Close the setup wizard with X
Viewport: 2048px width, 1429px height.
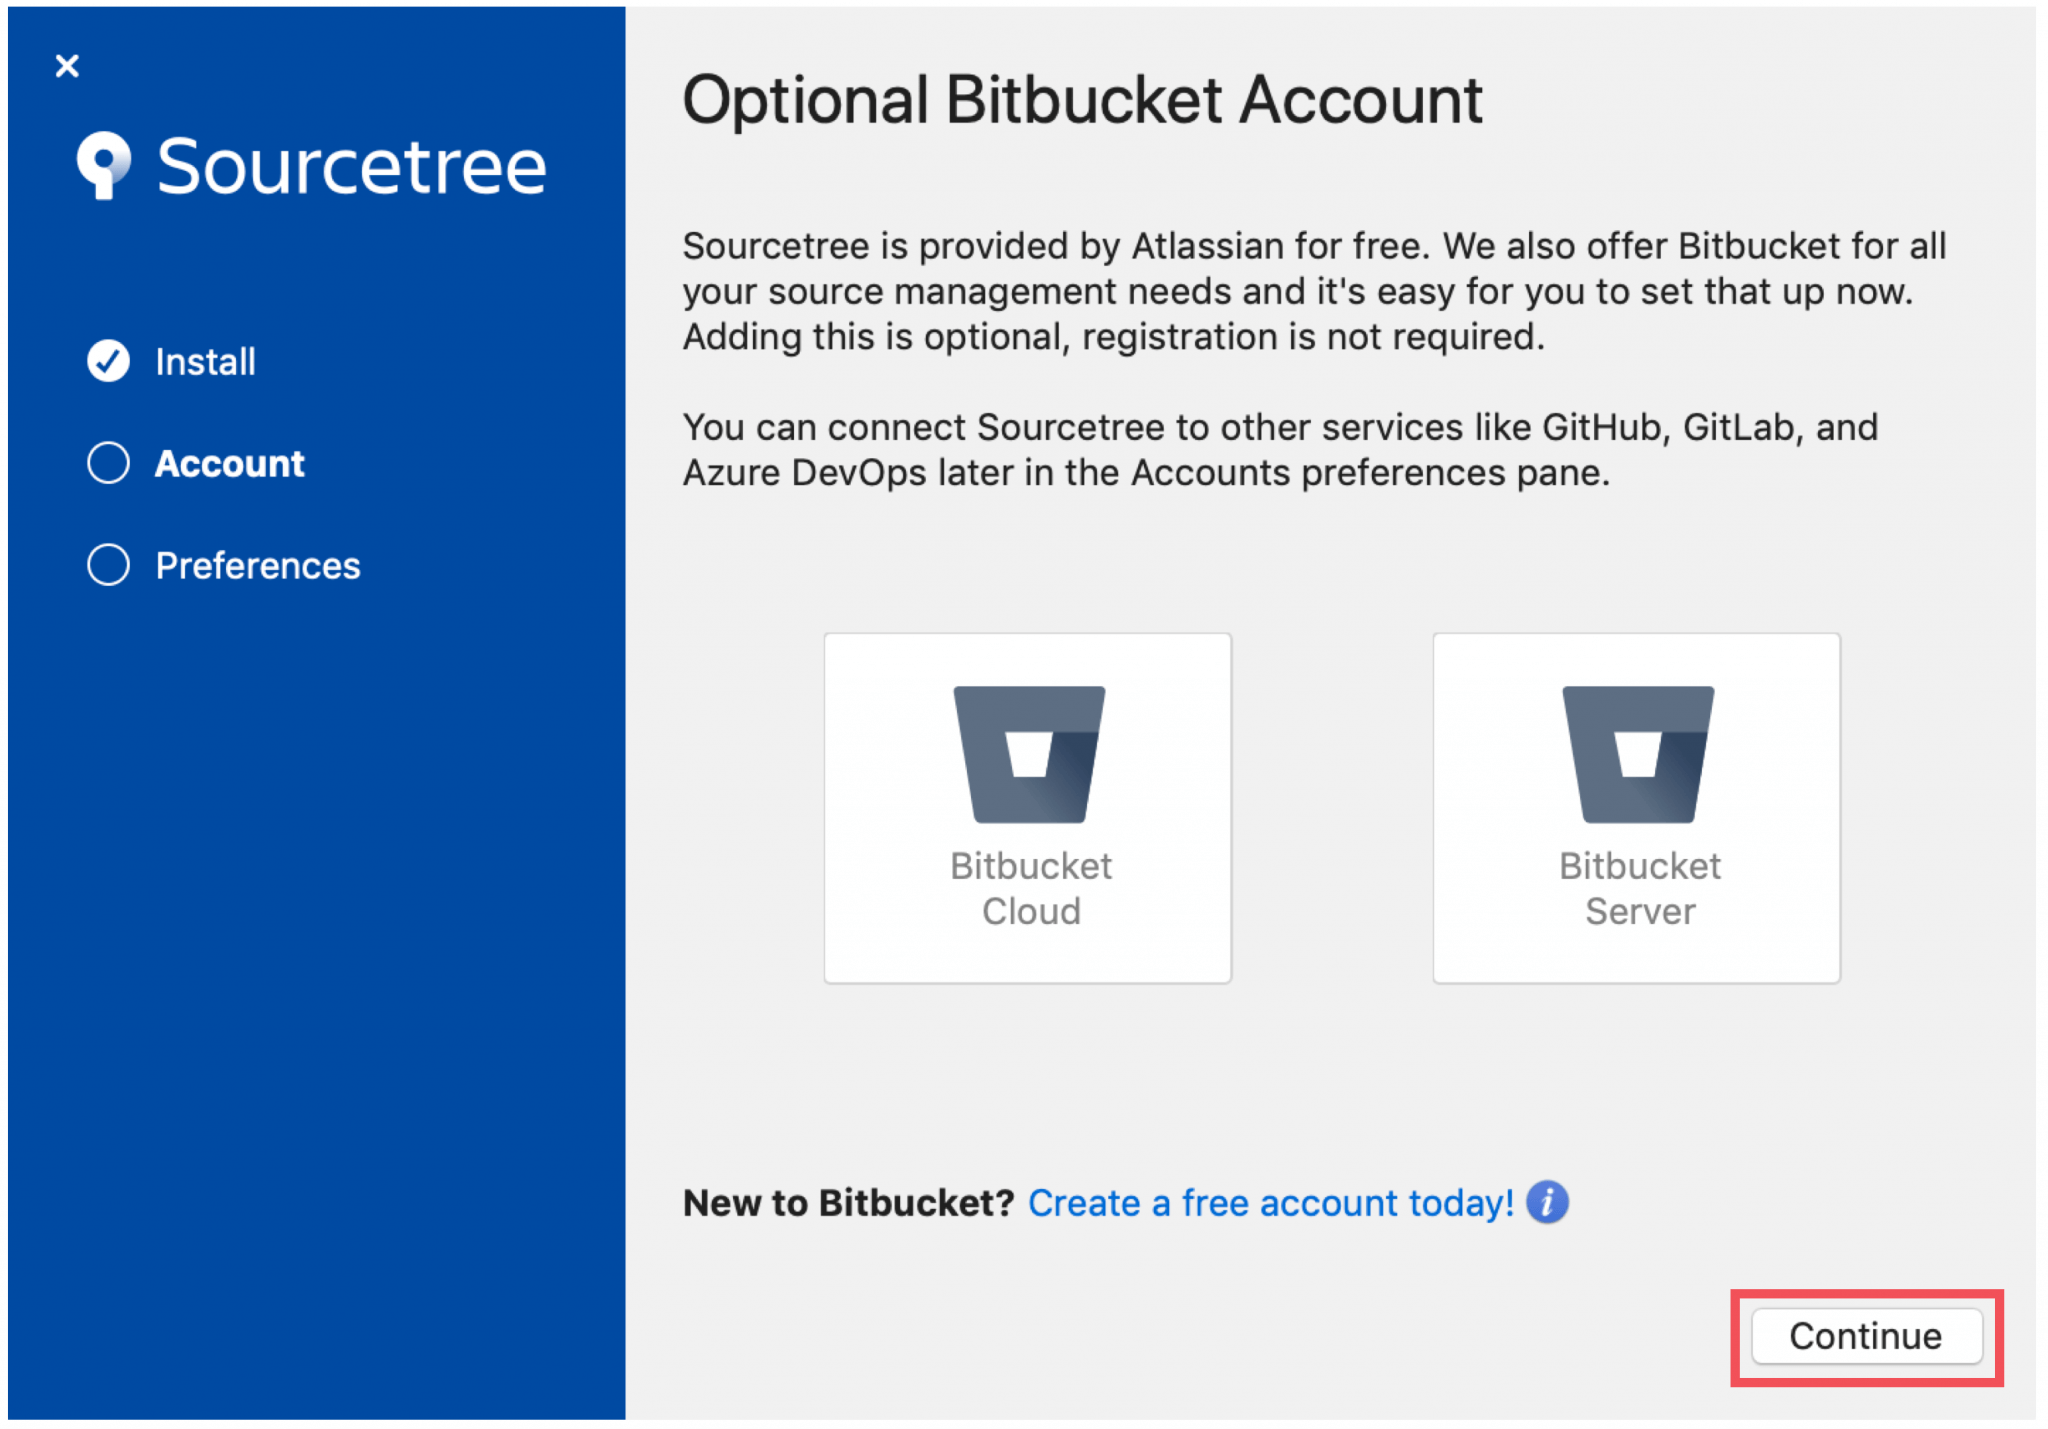click(67, 66)
